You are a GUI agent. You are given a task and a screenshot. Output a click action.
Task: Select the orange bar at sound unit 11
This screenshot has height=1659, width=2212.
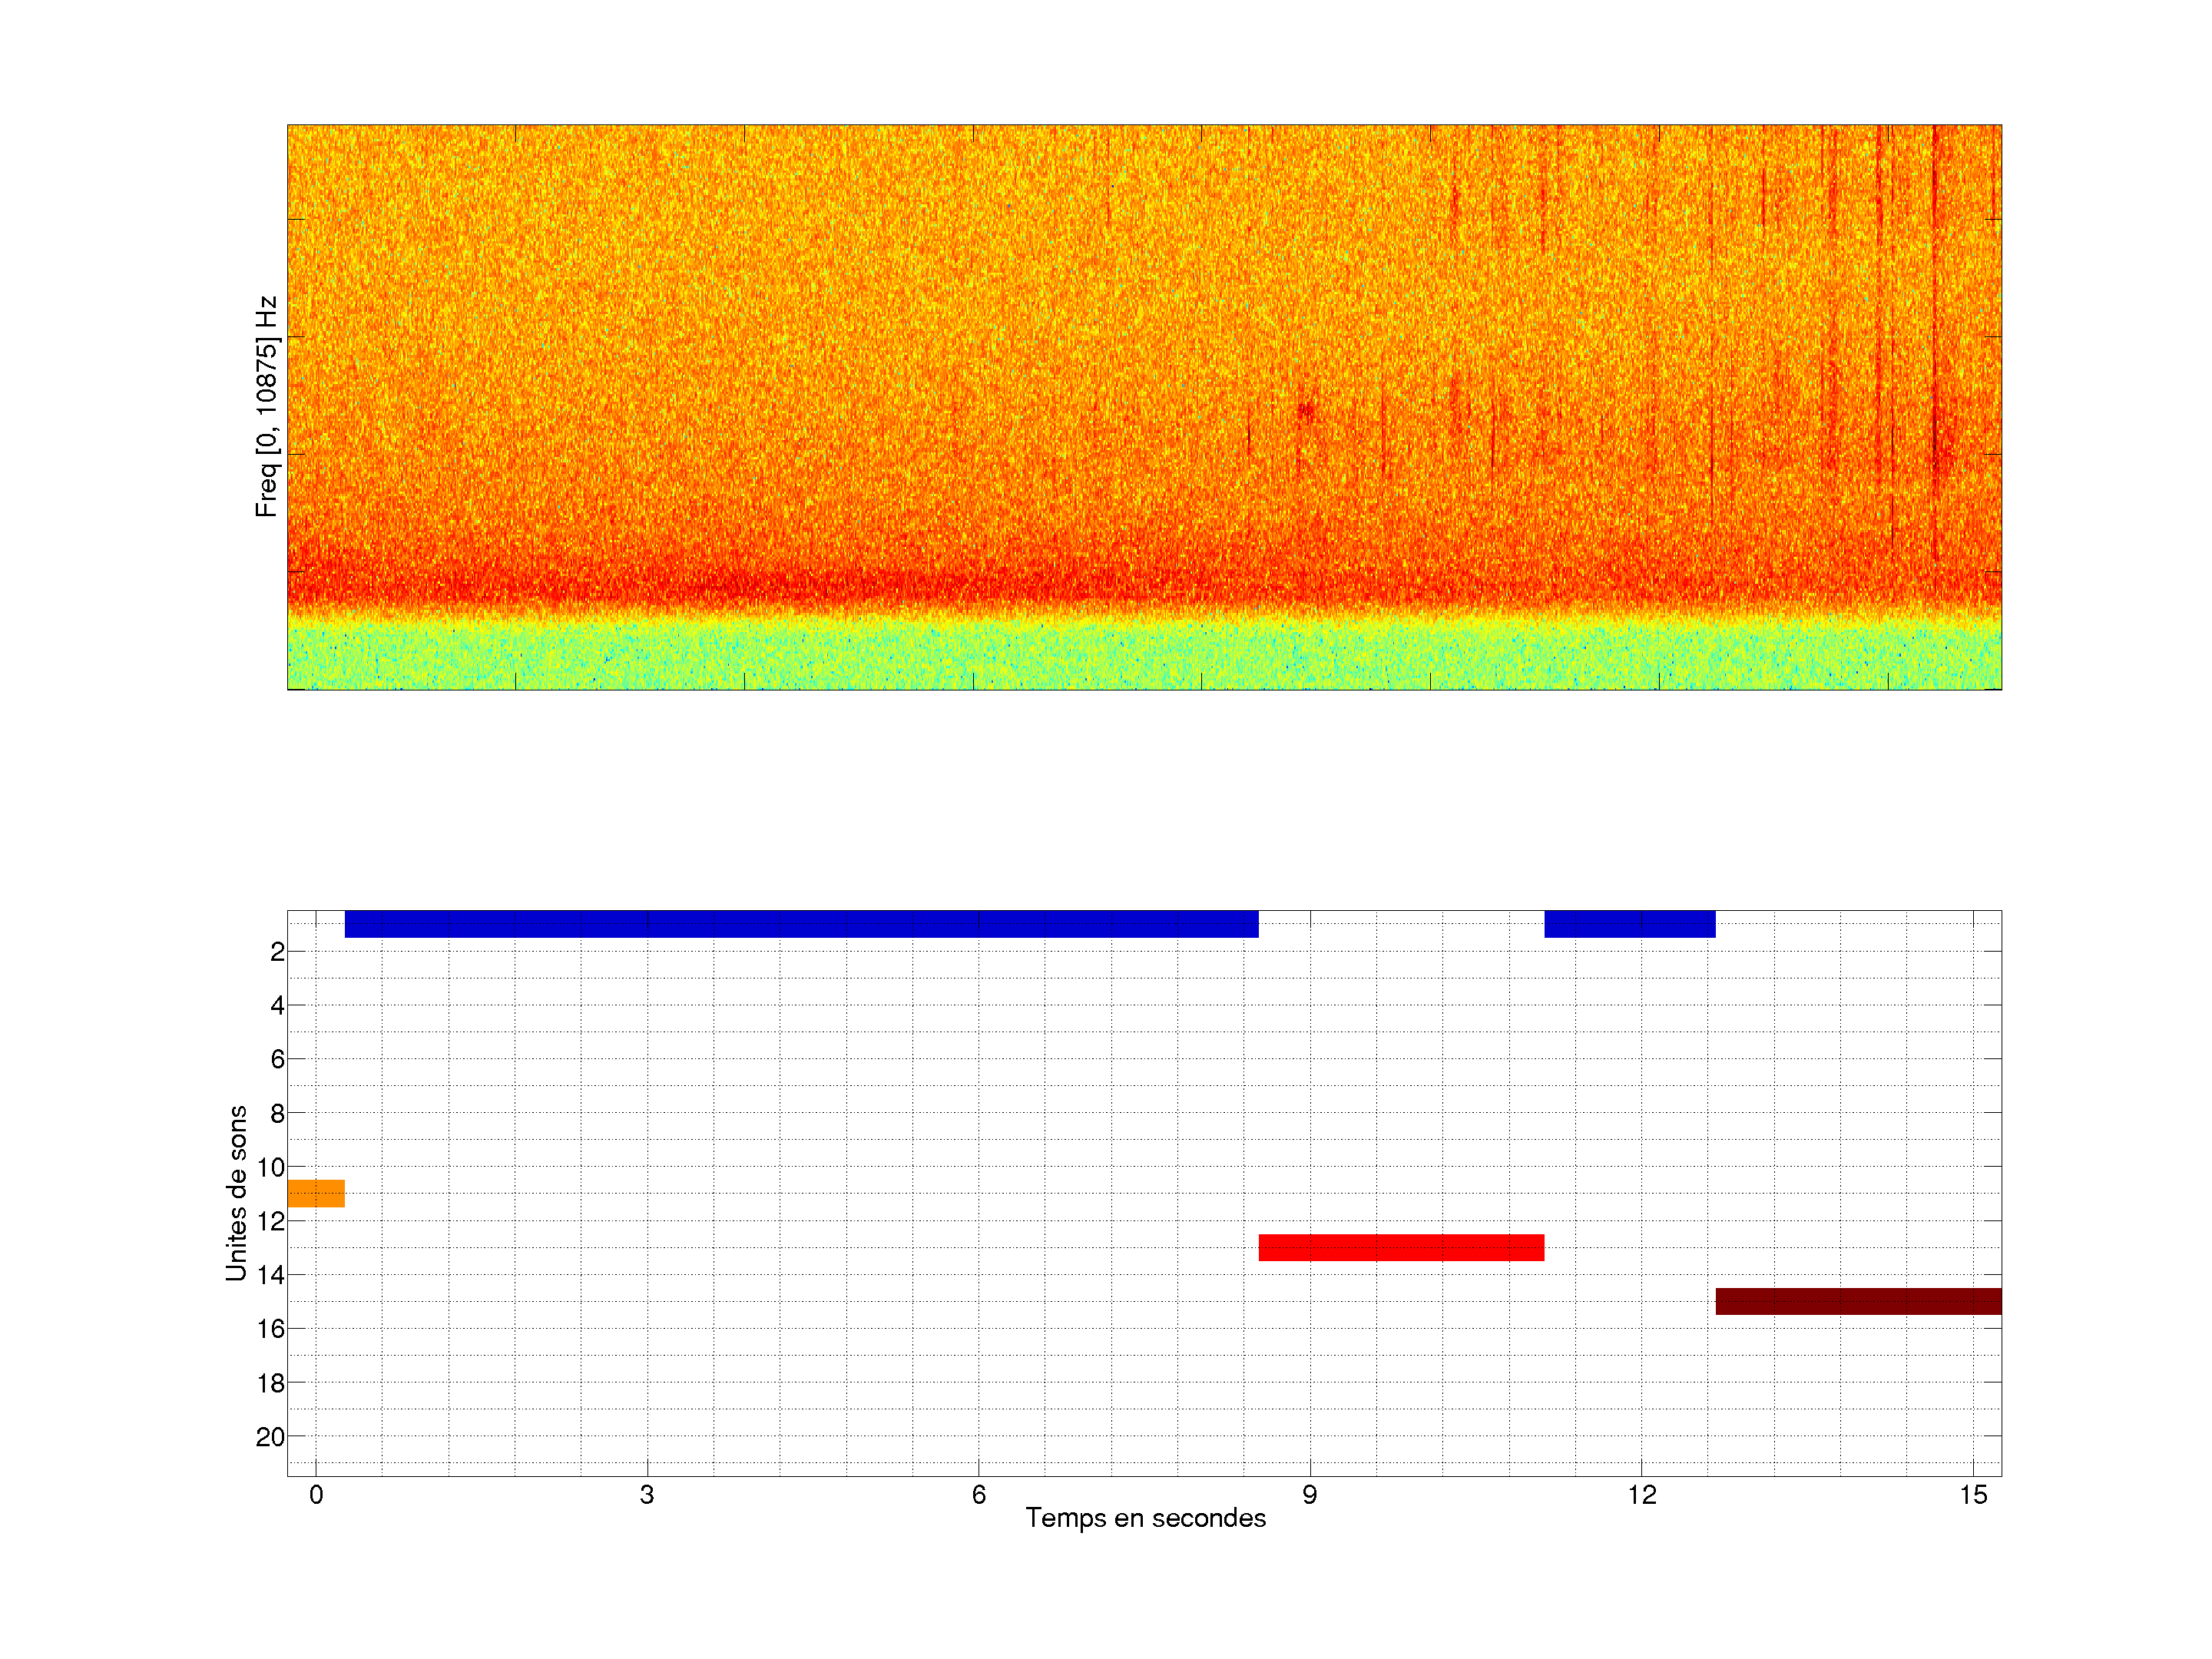(316, 1193)
